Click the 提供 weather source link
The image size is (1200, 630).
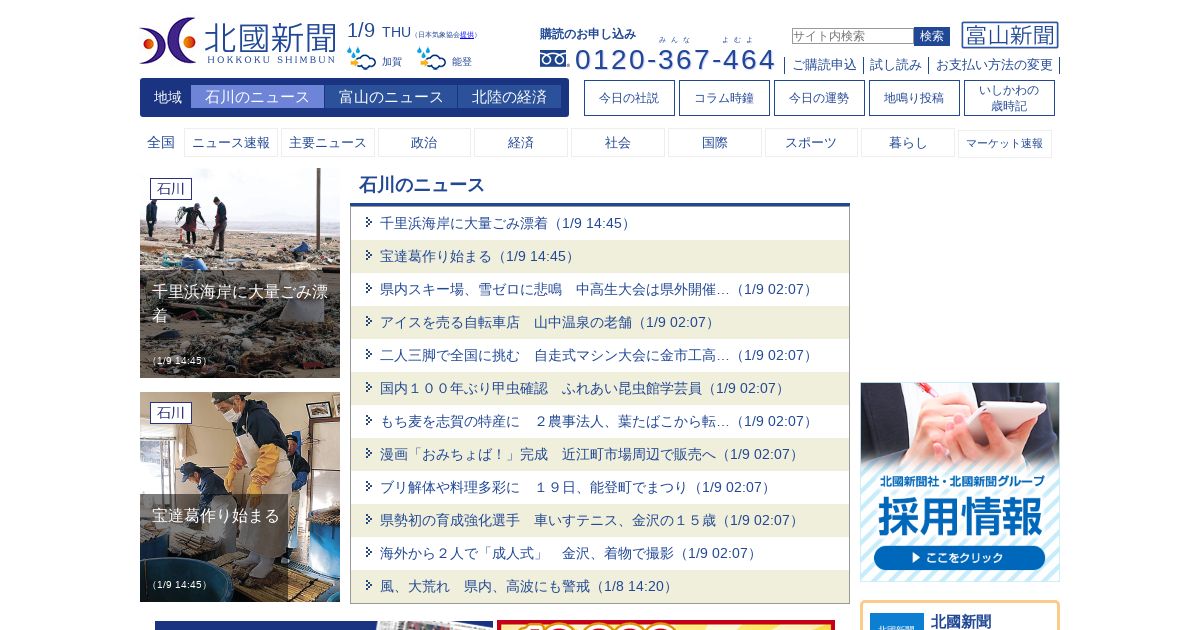click(x=467, y=35)
